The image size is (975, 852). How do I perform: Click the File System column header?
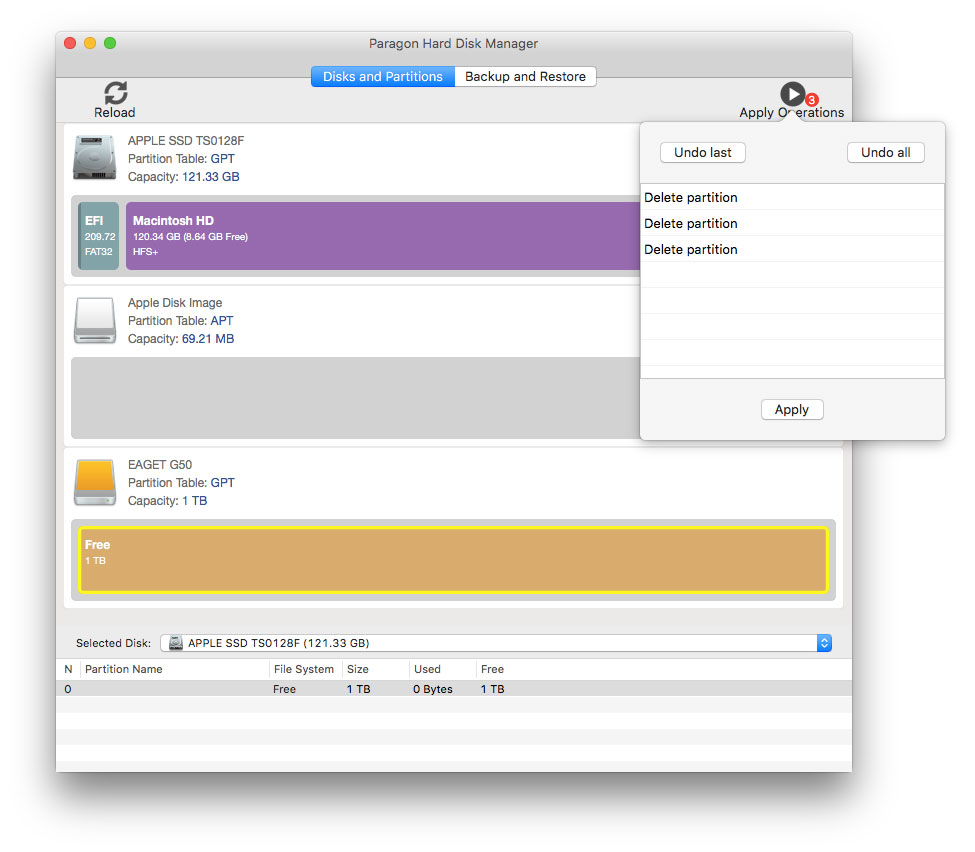(303, 669)
